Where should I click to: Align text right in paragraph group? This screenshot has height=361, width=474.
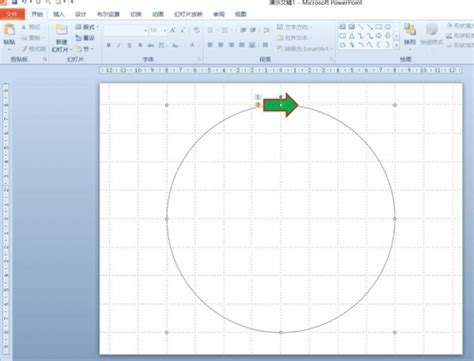(x=231, y=45)
